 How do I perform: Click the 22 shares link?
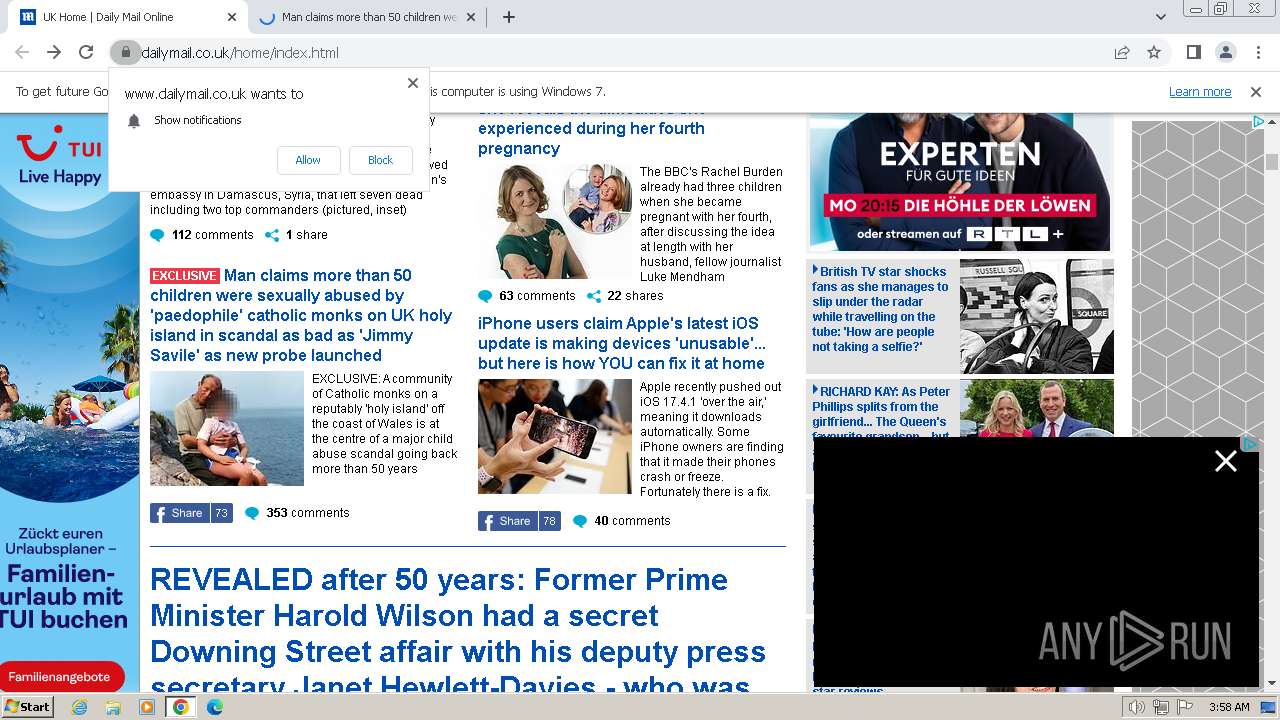[625, 296]
